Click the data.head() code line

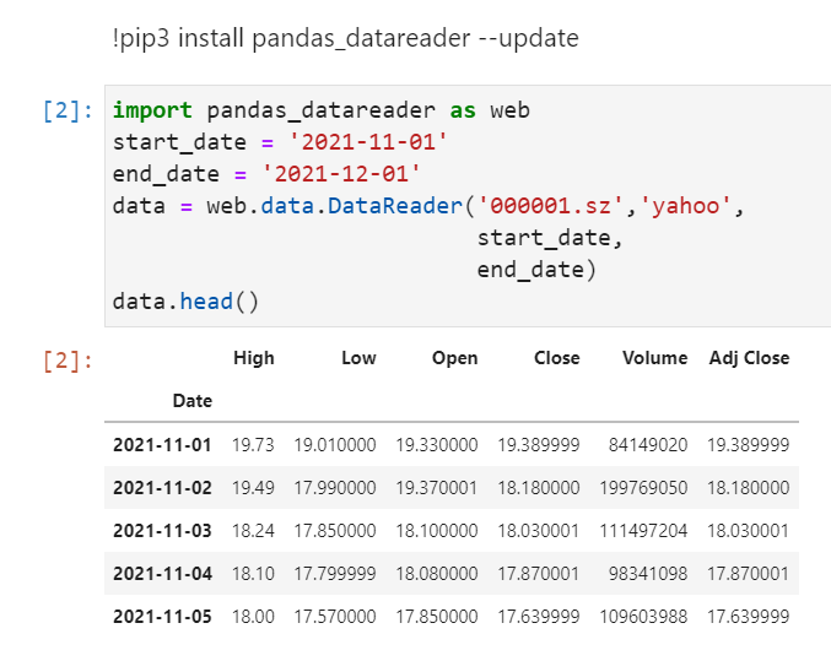[x=186, y=301]
